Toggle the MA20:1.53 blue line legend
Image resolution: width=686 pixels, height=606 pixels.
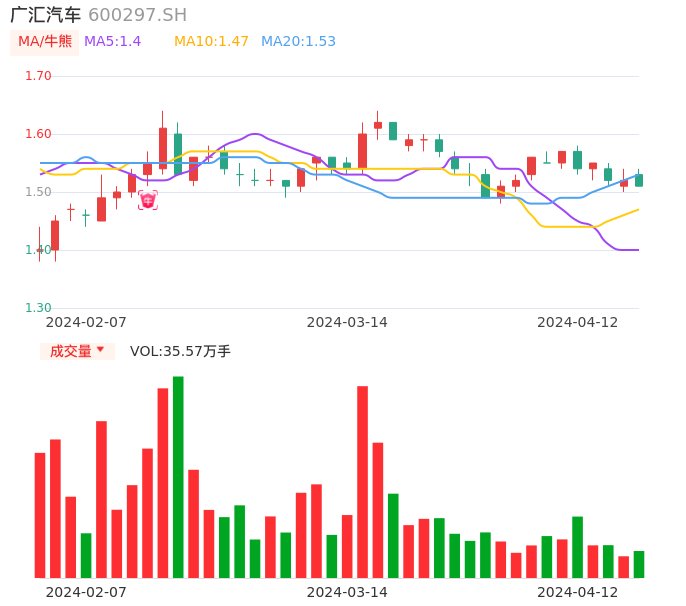pyautogui.click(x=298, y=41)
